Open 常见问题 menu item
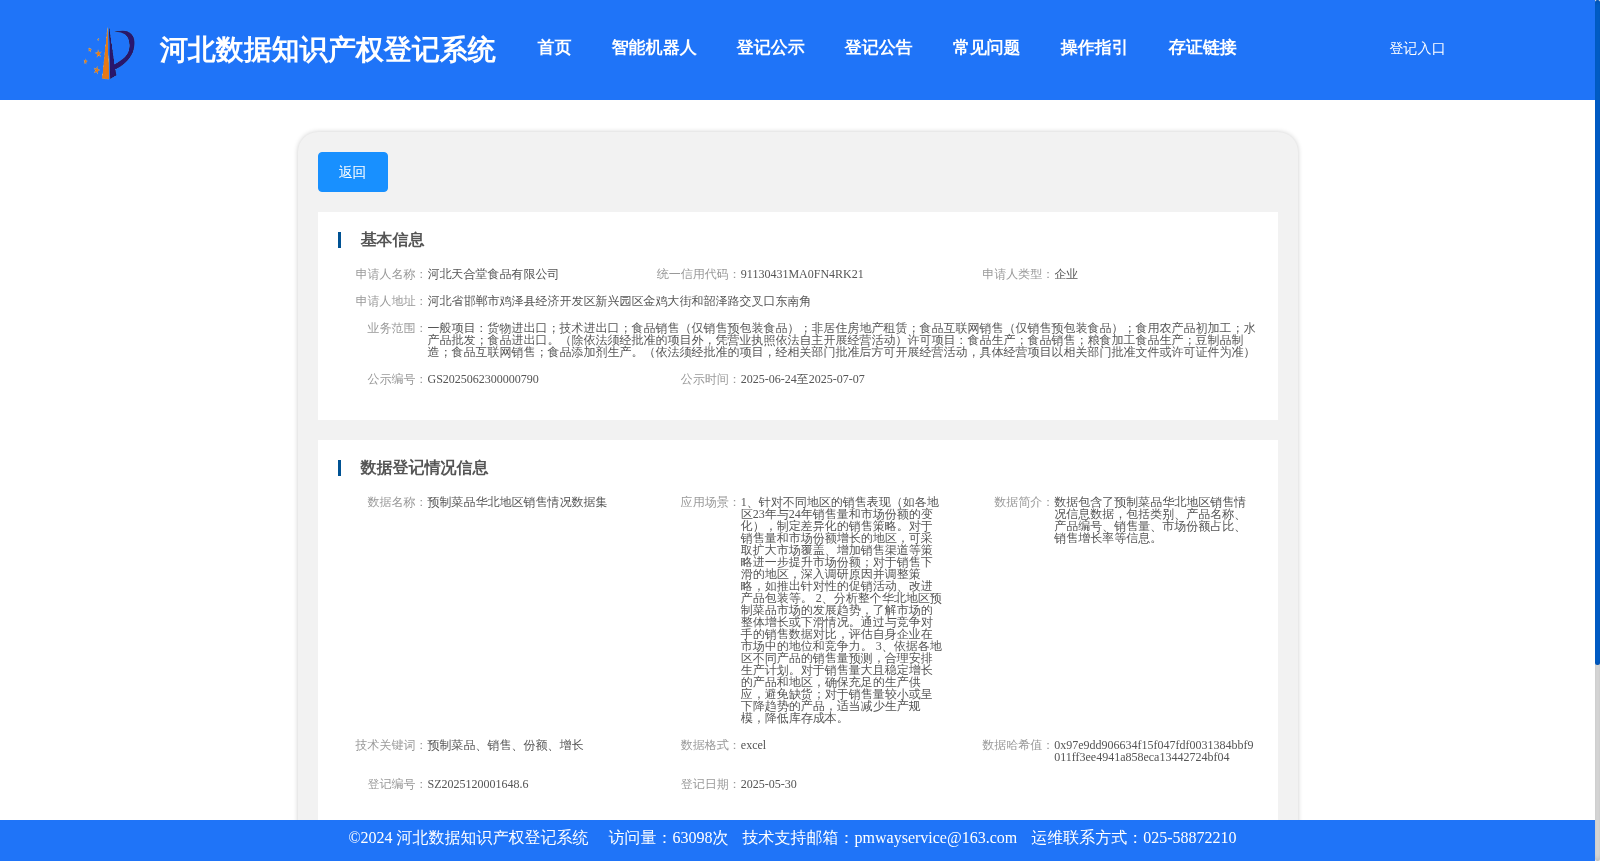 (986, 48)
